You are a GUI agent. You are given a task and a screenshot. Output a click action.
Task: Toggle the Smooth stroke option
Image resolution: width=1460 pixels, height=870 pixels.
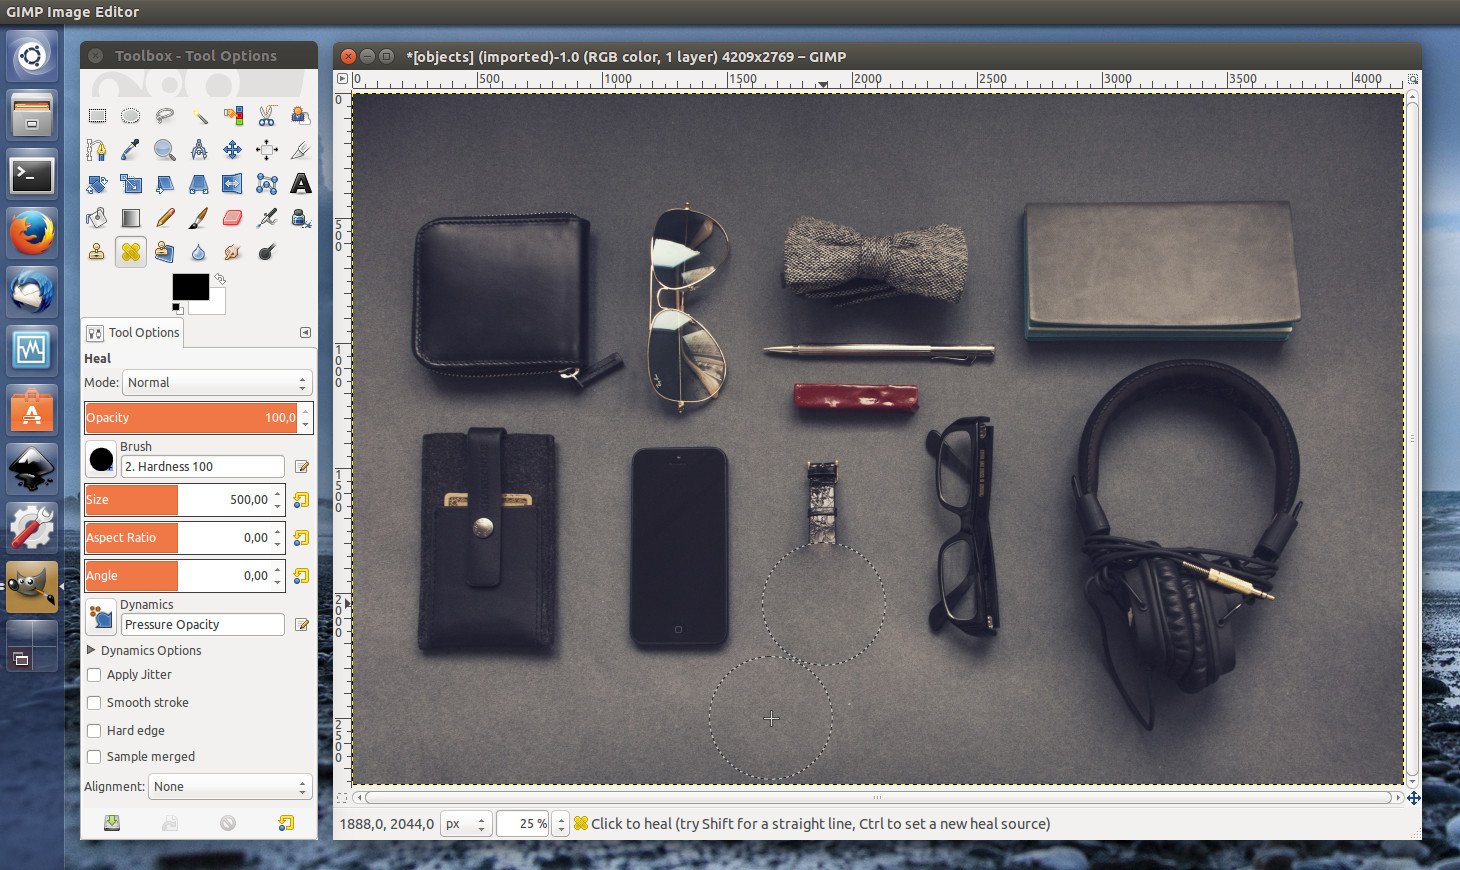pos(94,703)
